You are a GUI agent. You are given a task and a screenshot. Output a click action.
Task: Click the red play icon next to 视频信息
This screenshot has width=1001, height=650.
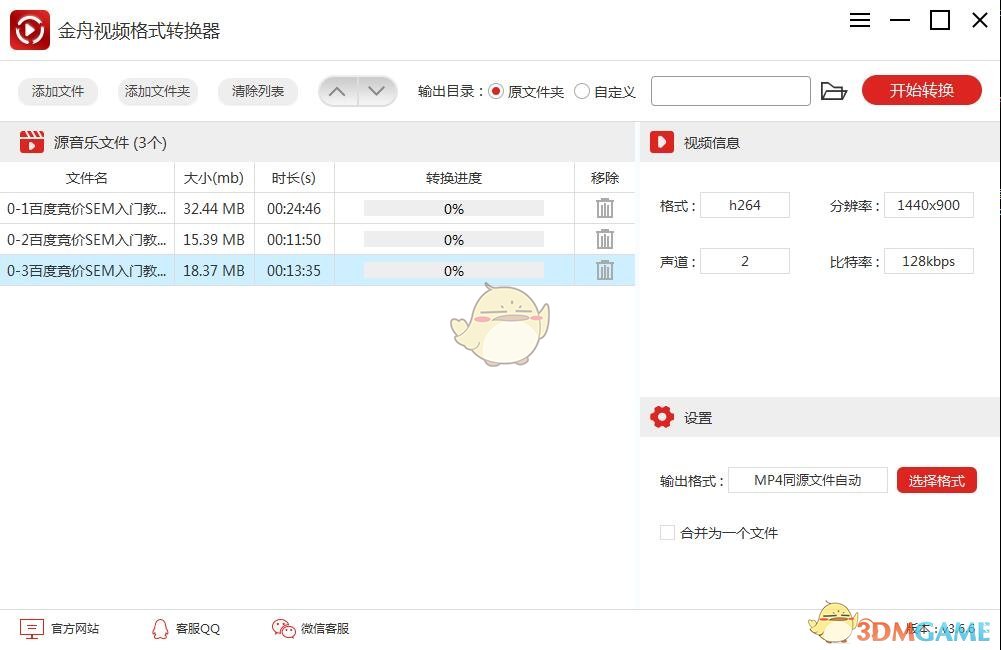(662, 141)
